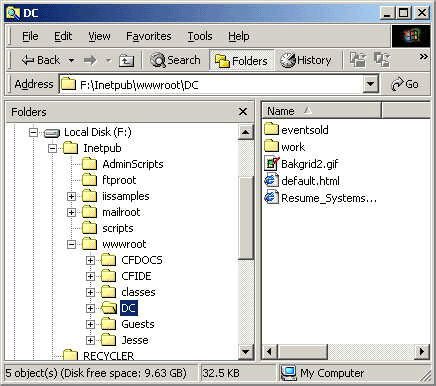Select the Local Disk (F:) drive icon
Image resolution: width=436 pixels, height=386 pixels.
[x=52, y=133]
